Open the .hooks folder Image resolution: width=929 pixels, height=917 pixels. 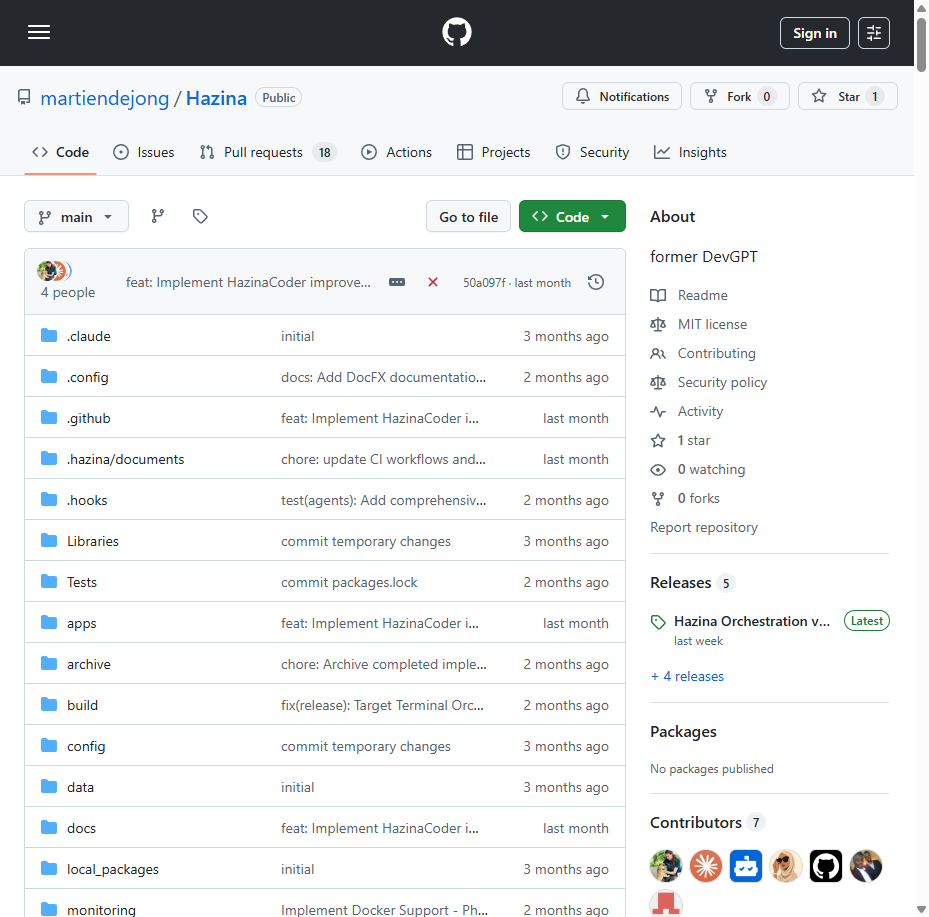click(x=87, y=500)
